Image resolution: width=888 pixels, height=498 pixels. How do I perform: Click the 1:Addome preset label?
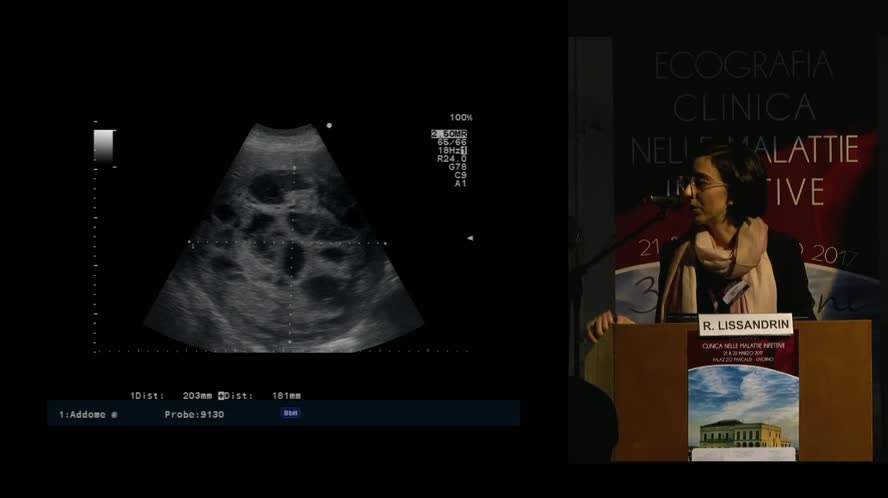[x=87, y=414]
